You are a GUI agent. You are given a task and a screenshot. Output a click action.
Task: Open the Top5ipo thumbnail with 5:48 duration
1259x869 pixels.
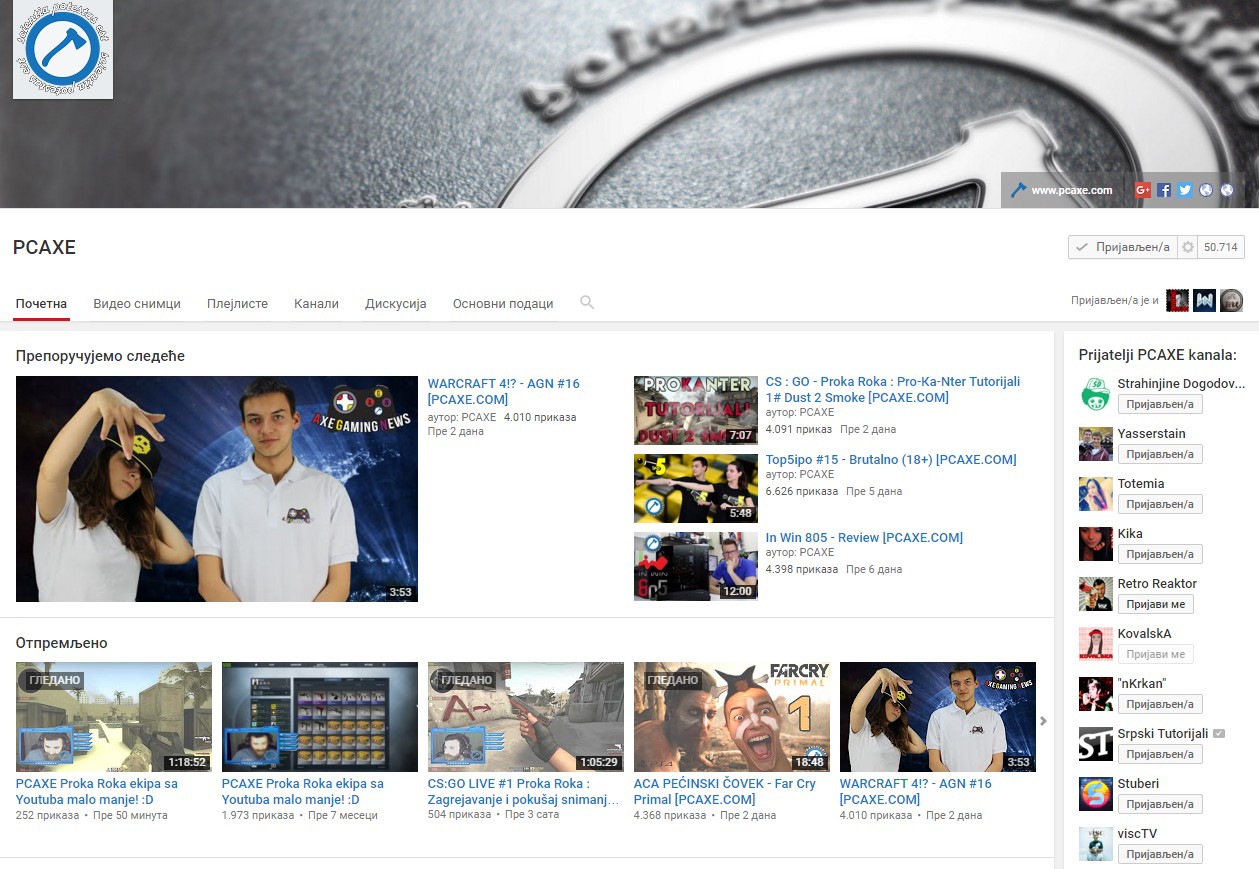click(696, 488)
